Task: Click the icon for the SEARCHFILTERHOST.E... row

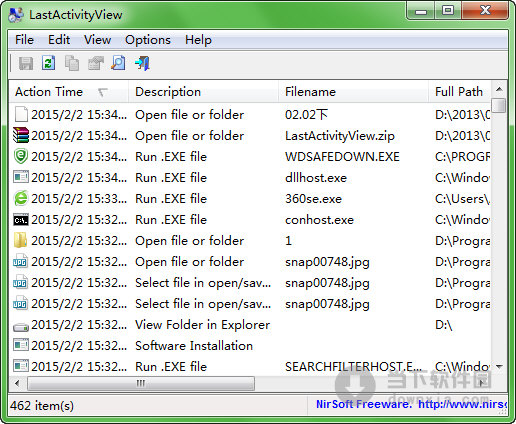Action: point(21,366)
